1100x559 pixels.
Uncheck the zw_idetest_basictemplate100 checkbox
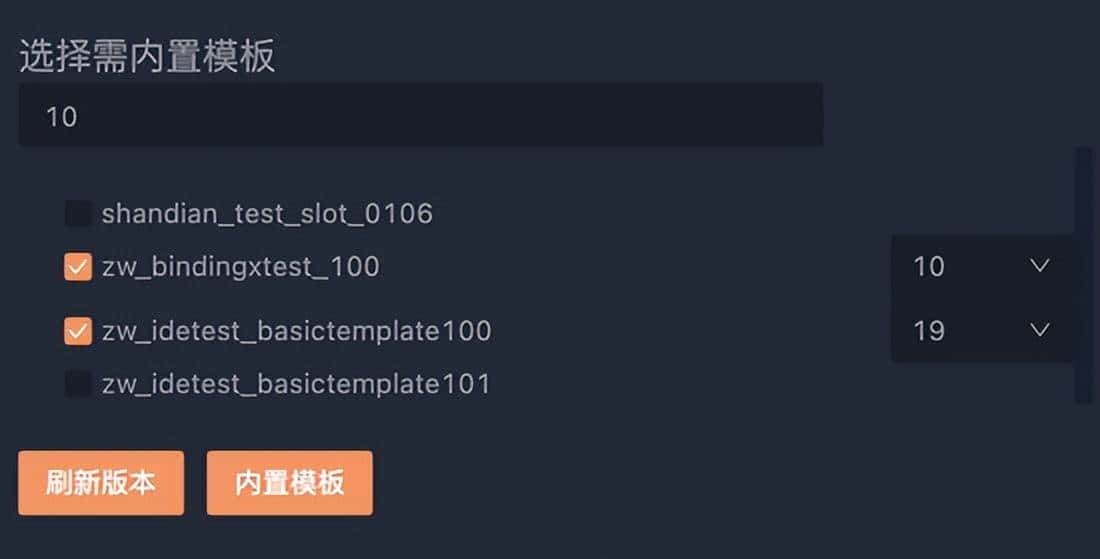[x=78, y=331]
